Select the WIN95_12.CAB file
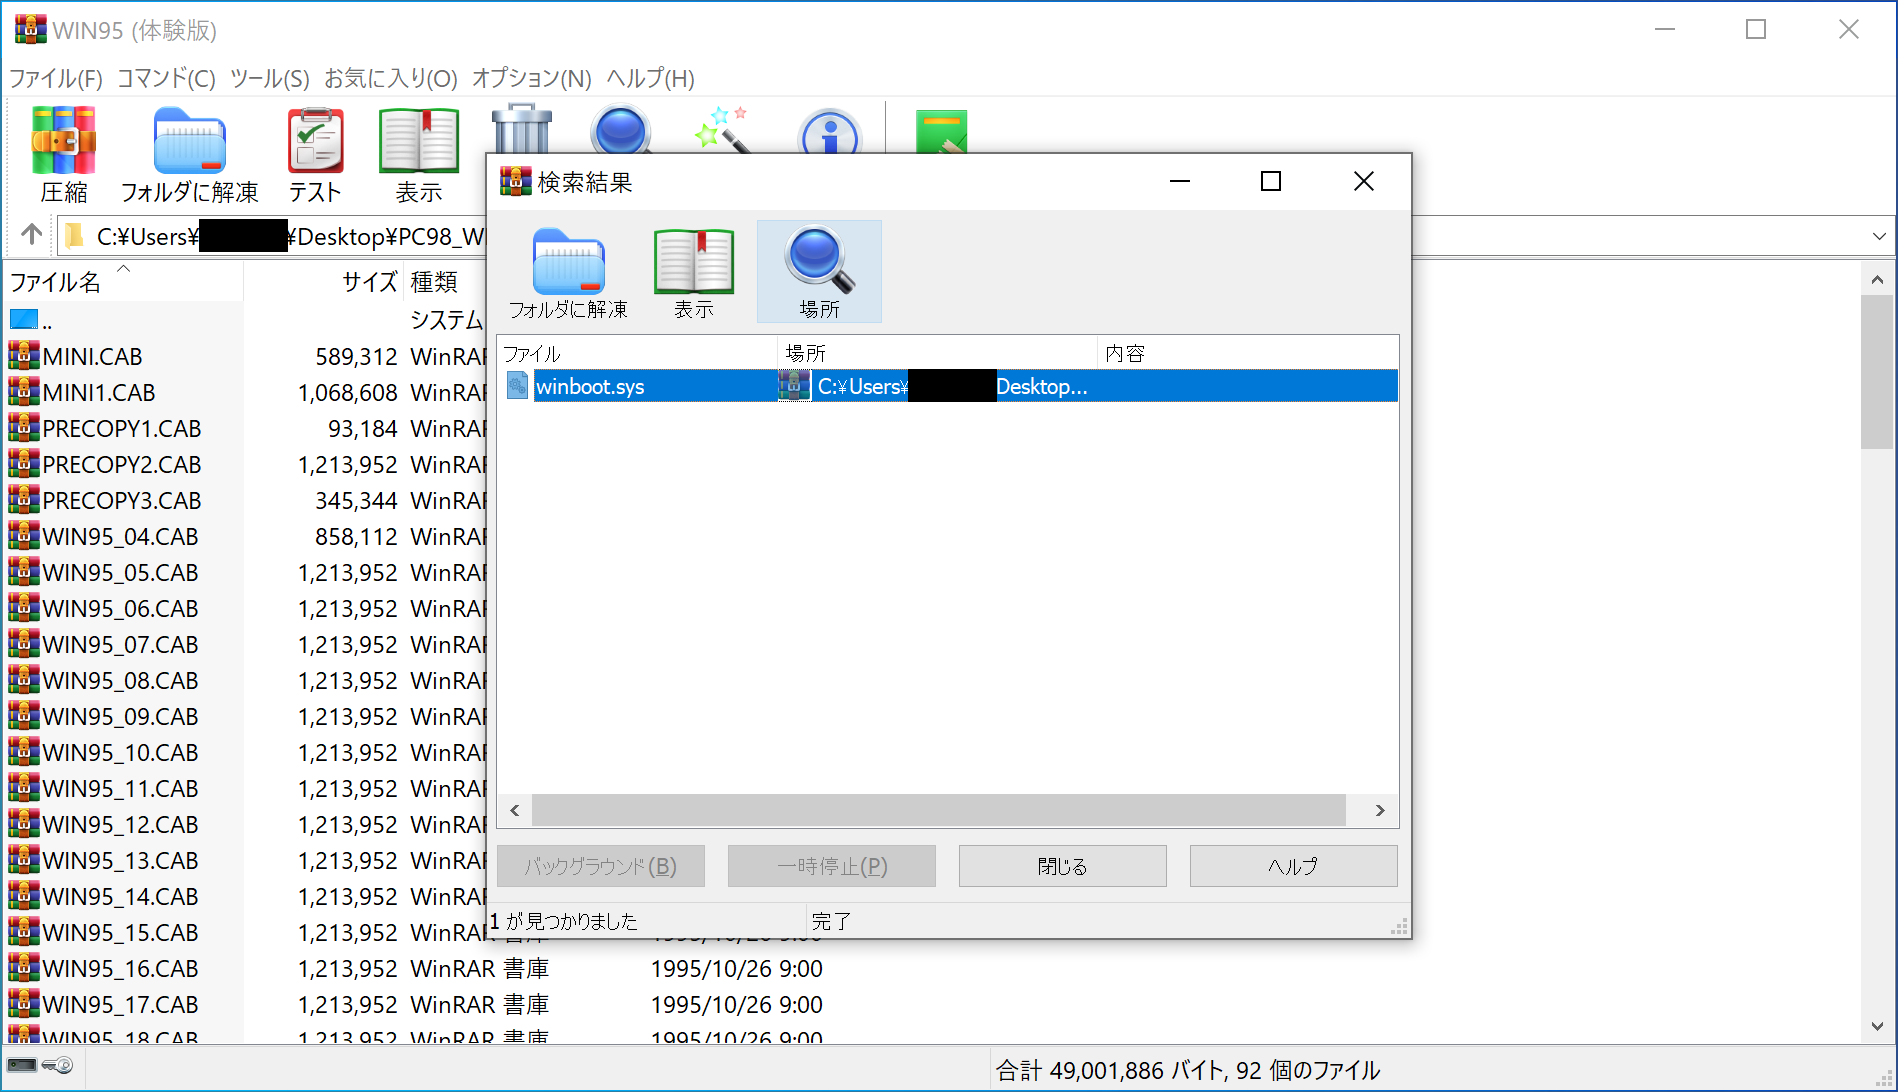The image size is (1898, 1092). (245, 824)
